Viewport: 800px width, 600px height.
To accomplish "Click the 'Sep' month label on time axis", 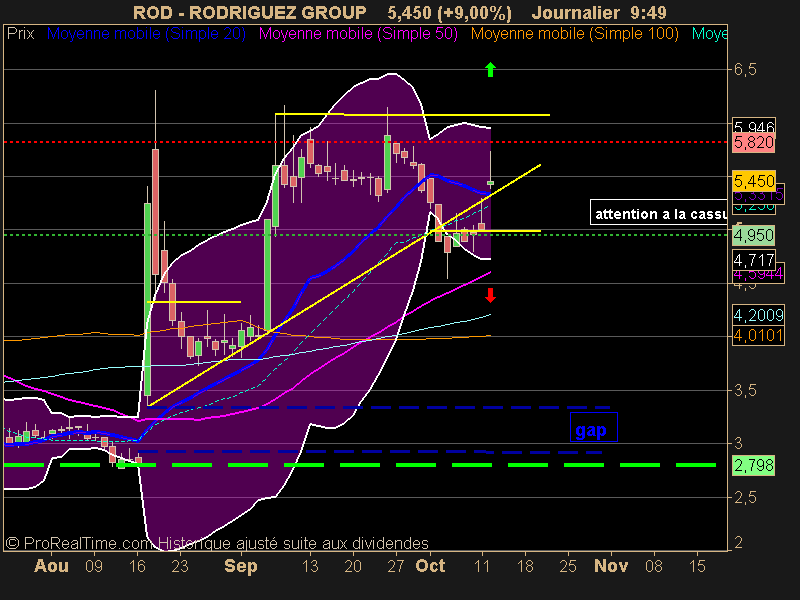I will tap(241, 566).
